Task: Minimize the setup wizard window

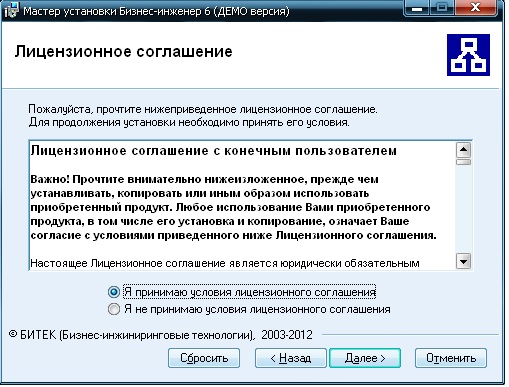Action: (416, 8)
